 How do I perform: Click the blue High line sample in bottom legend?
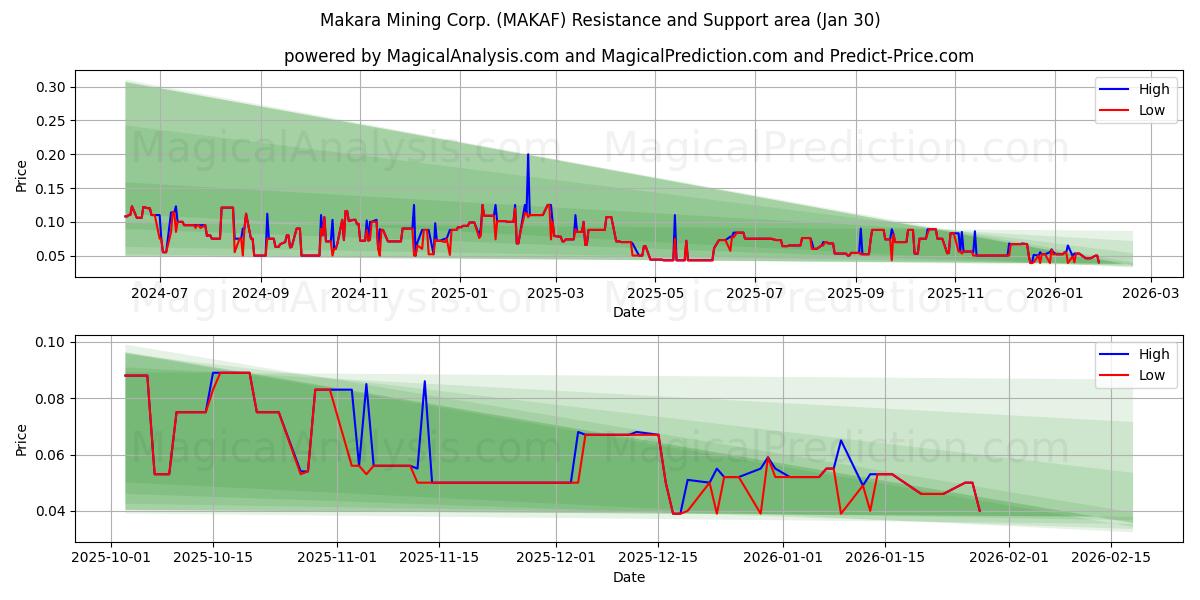1114,354
